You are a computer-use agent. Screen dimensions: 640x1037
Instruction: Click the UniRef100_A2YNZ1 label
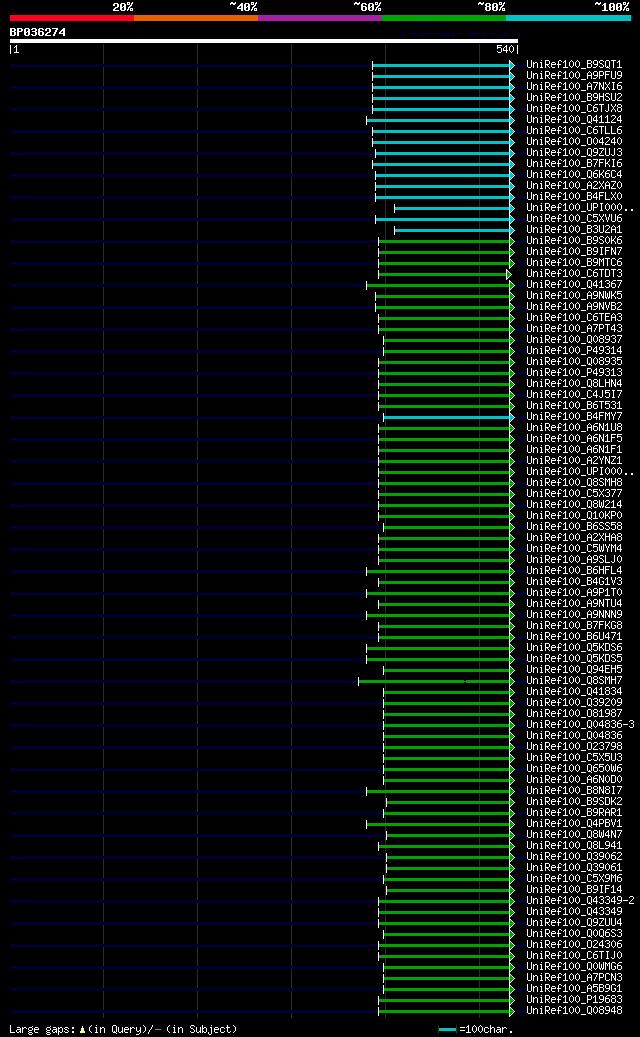click(574, 460)
